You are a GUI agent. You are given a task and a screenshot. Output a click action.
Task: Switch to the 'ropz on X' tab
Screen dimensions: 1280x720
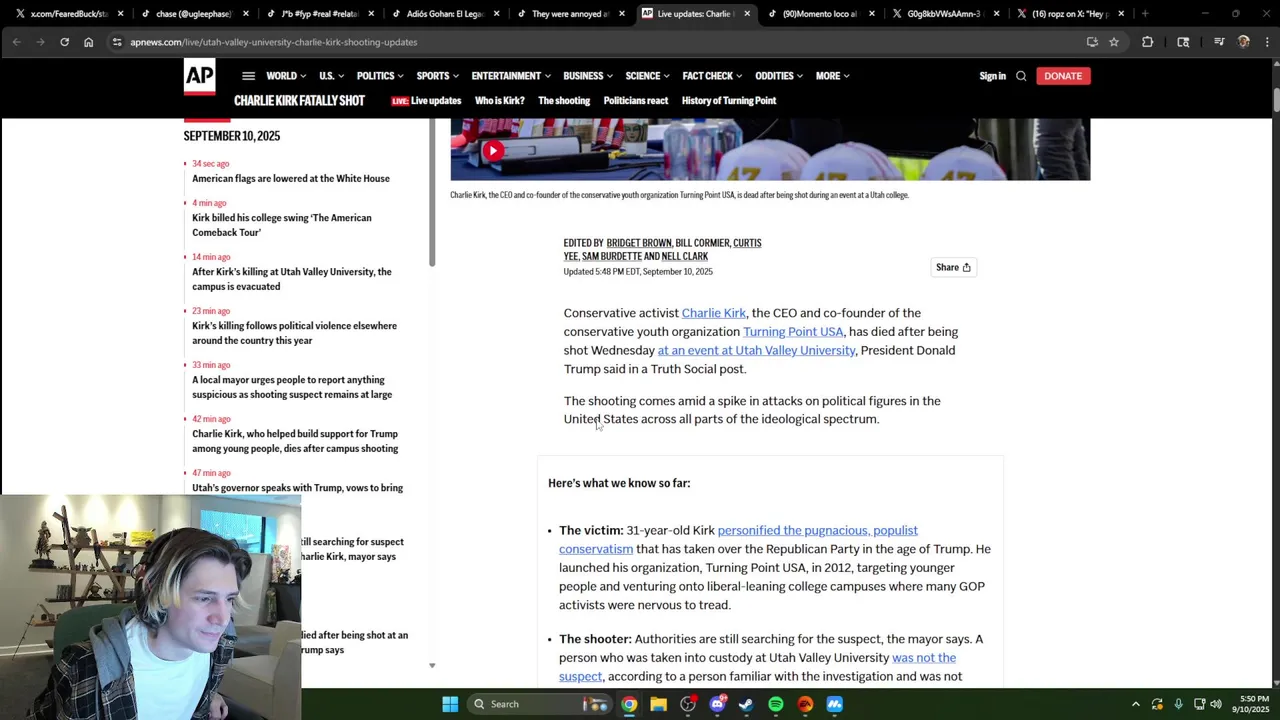tap(1070, 14)
